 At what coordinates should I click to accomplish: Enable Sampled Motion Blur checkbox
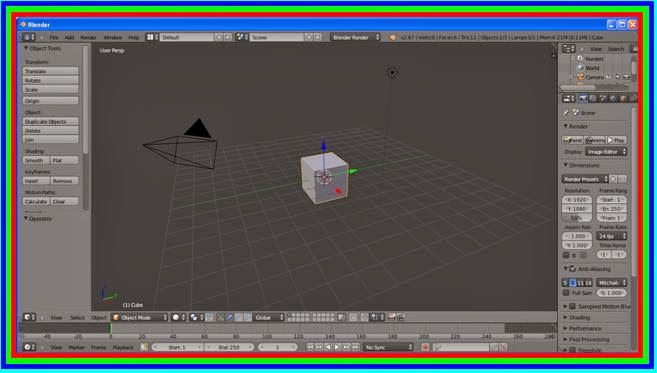573,306
